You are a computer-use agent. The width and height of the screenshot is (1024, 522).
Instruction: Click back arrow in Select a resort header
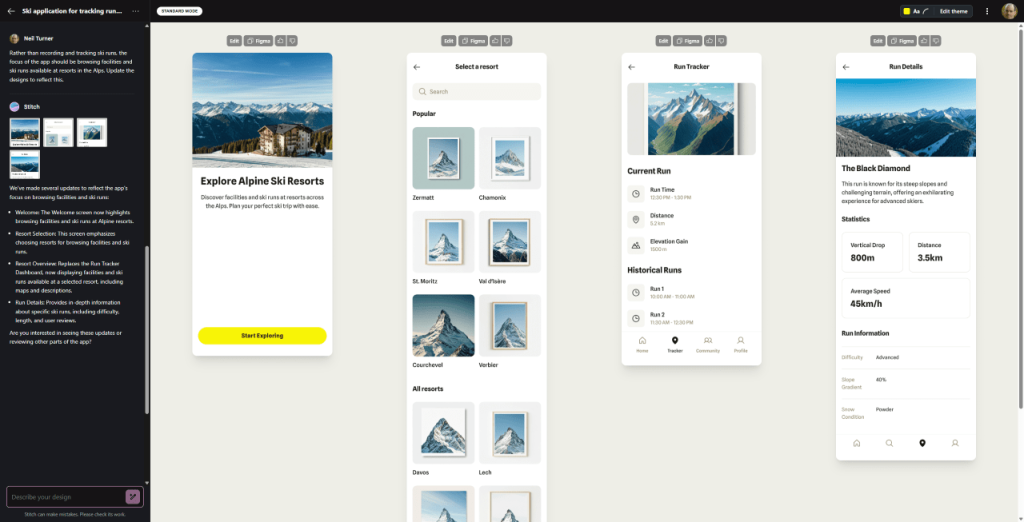(x=417, y=67)
